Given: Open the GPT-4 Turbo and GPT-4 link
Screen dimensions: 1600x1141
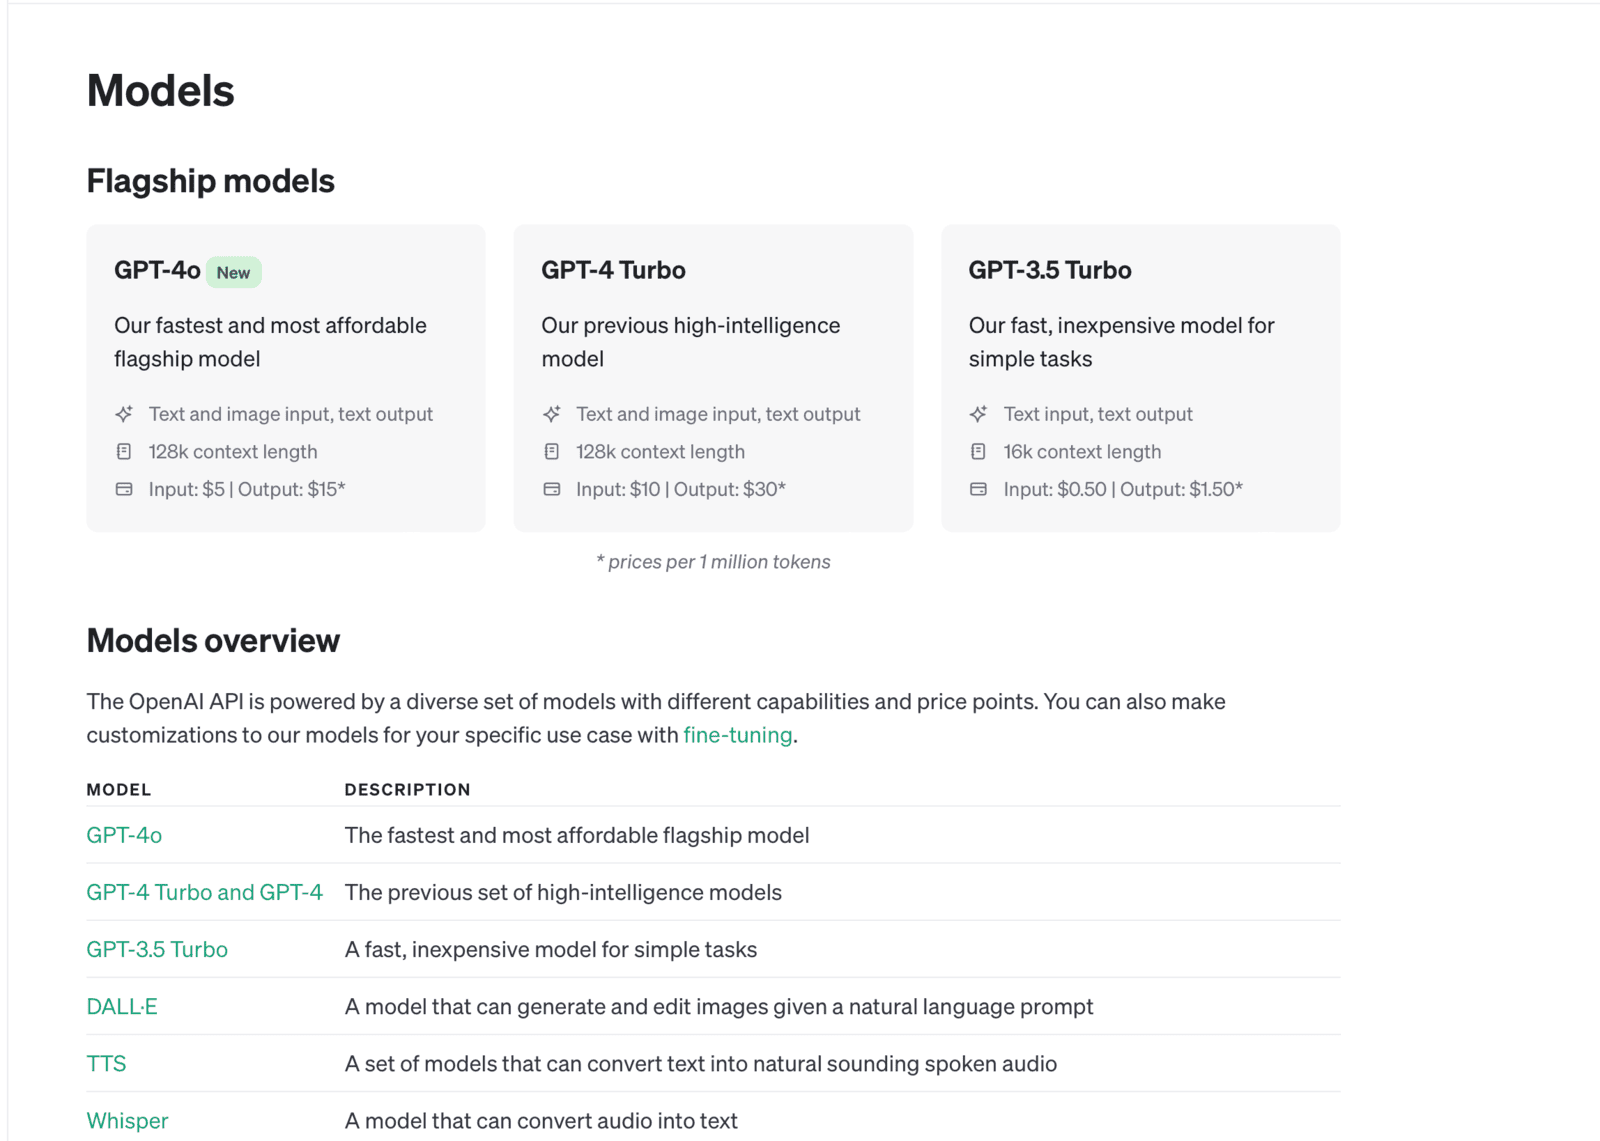Looking at the screenshot, I should [205, 892].
